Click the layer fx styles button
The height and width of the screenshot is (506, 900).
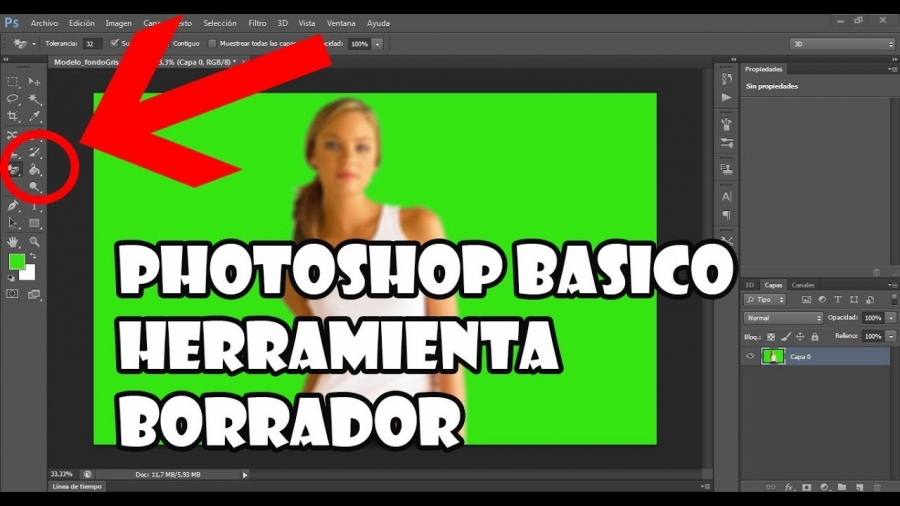pos(789,487)
